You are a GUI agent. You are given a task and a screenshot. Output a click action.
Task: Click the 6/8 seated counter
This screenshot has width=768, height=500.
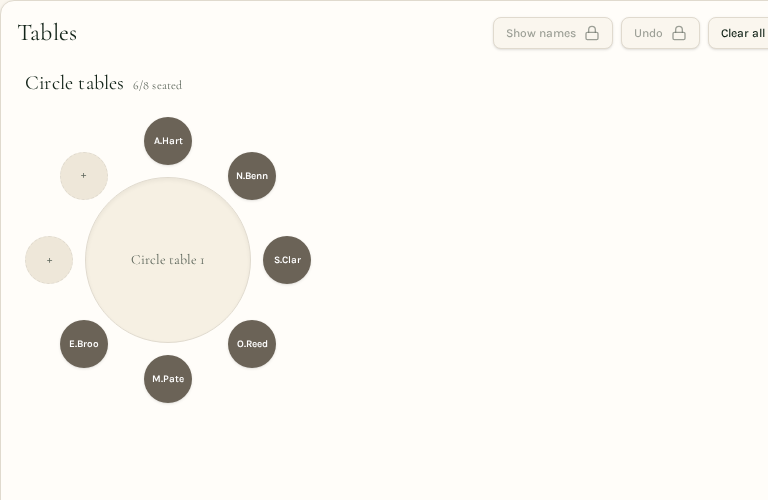click(x=157, y=85)
